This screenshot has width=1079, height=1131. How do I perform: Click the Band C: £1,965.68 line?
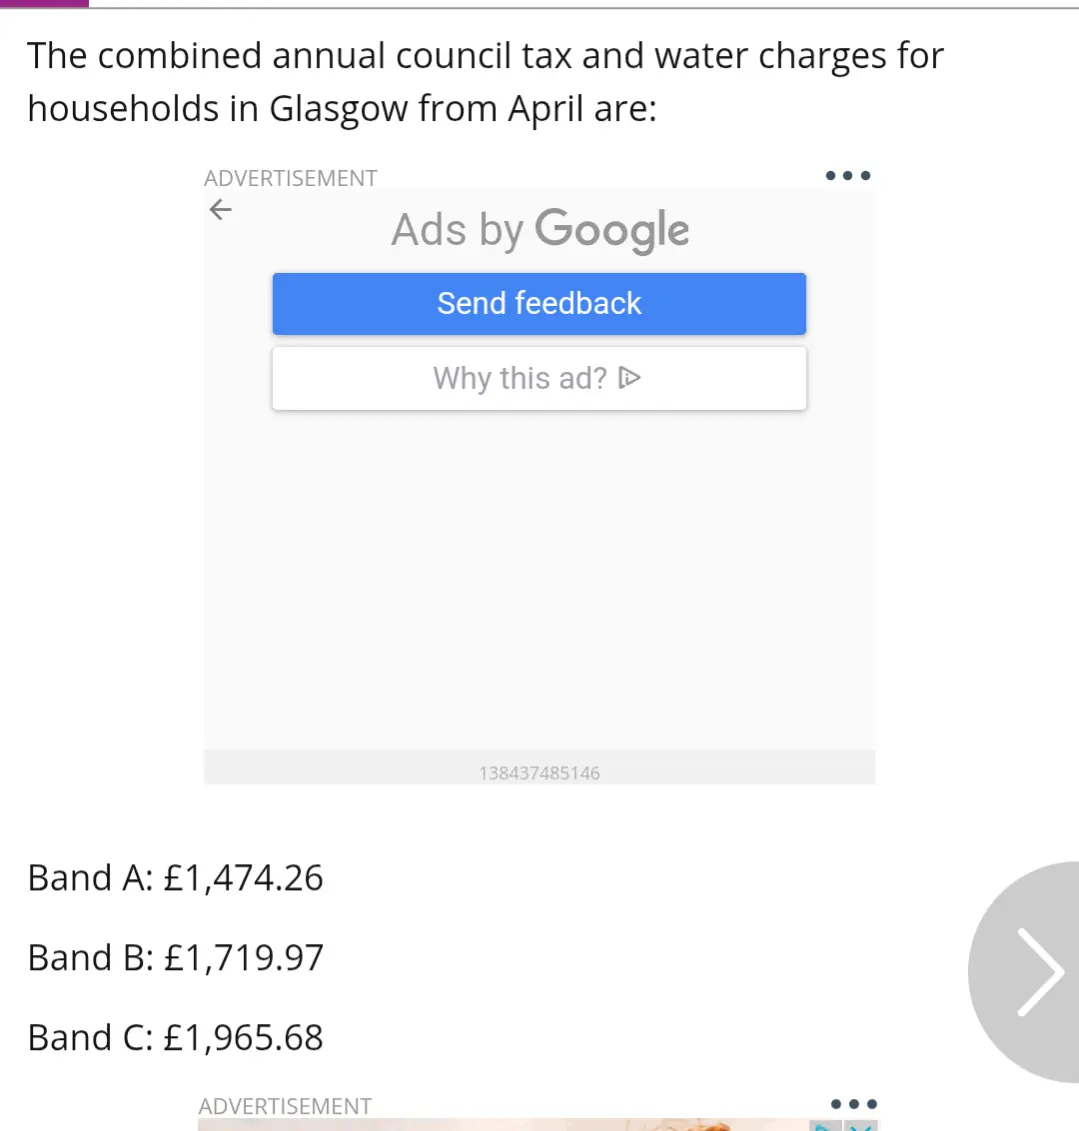tap(175, 1038)
